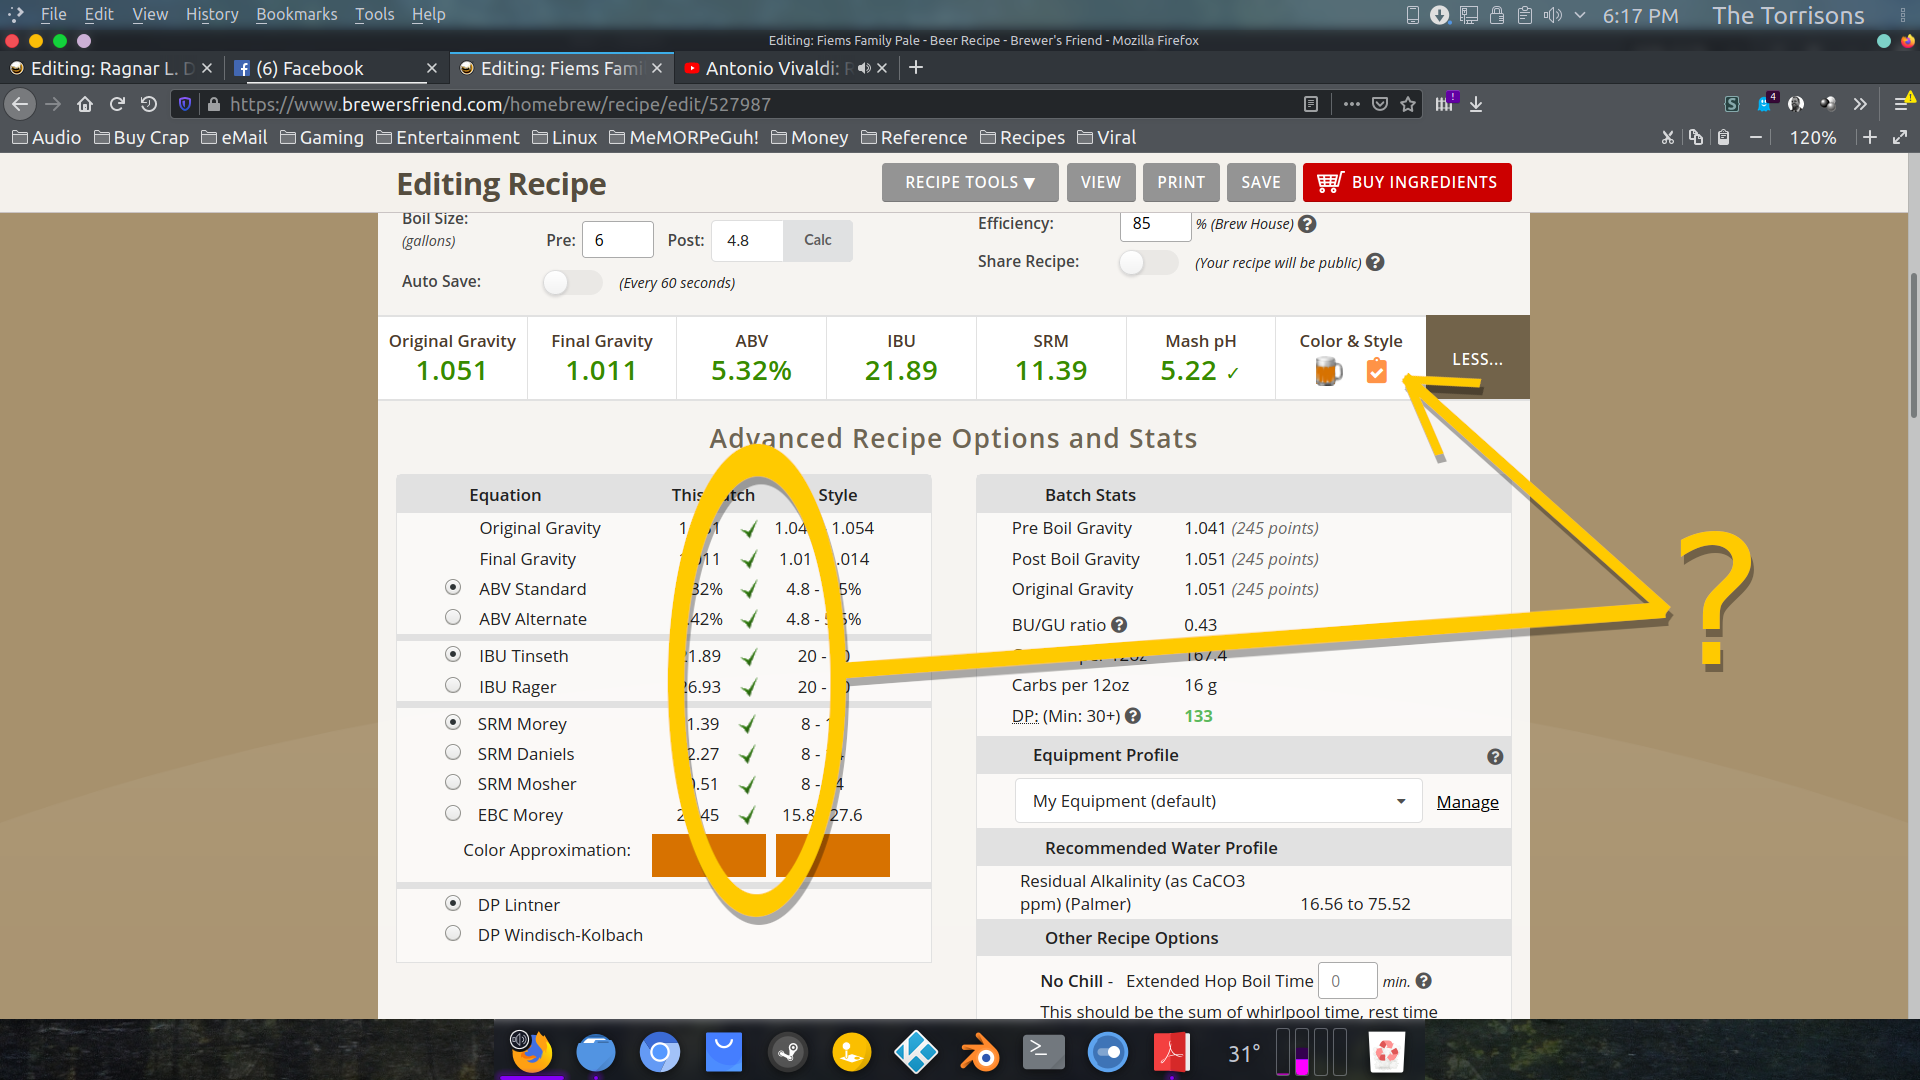Open a new browser tab
1920x1080 pixels.
916,68
